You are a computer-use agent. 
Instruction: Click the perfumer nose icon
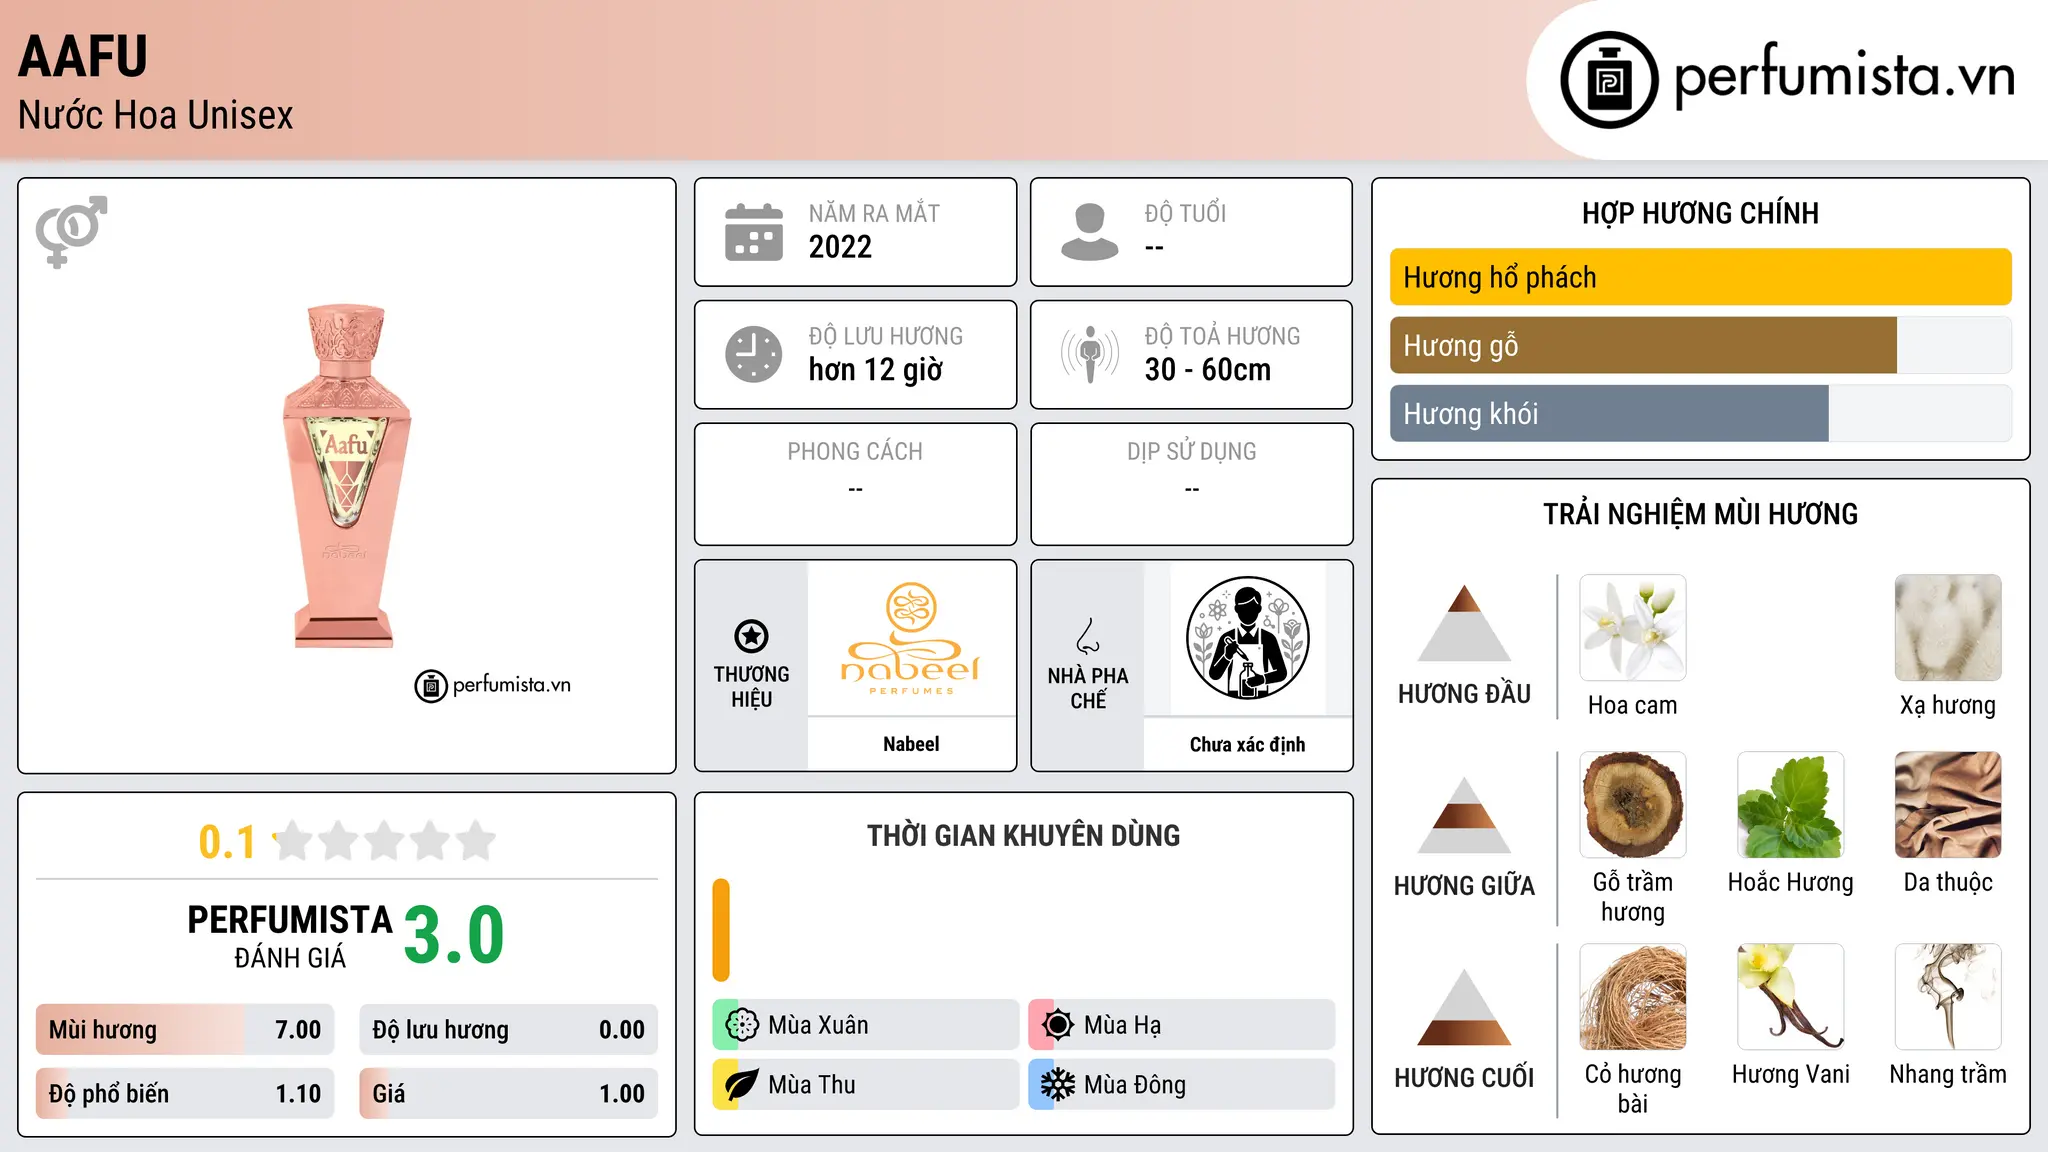coord(1088,636)
